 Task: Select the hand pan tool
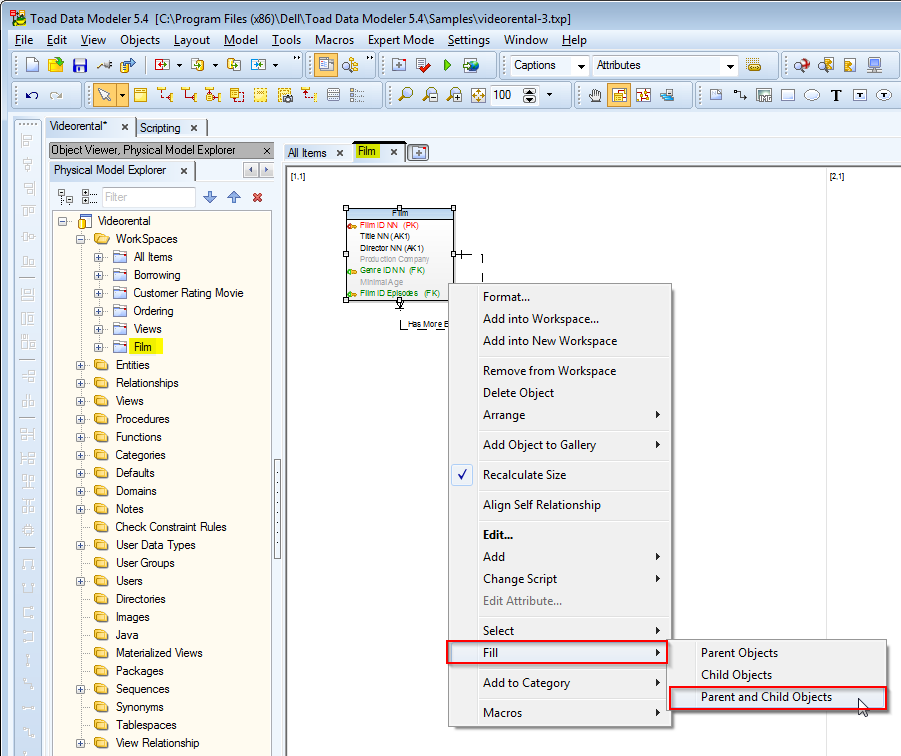[x=595, y=95]
